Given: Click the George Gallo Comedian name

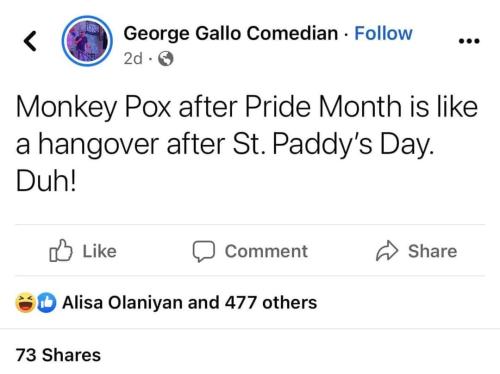Looking at the screenshot, I should tap(231, 34).
